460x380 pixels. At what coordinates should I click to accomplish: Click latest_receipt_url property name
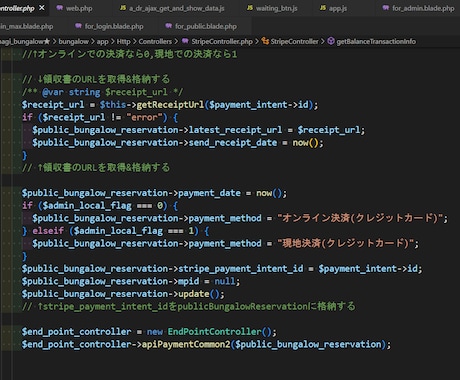(235, 130)
